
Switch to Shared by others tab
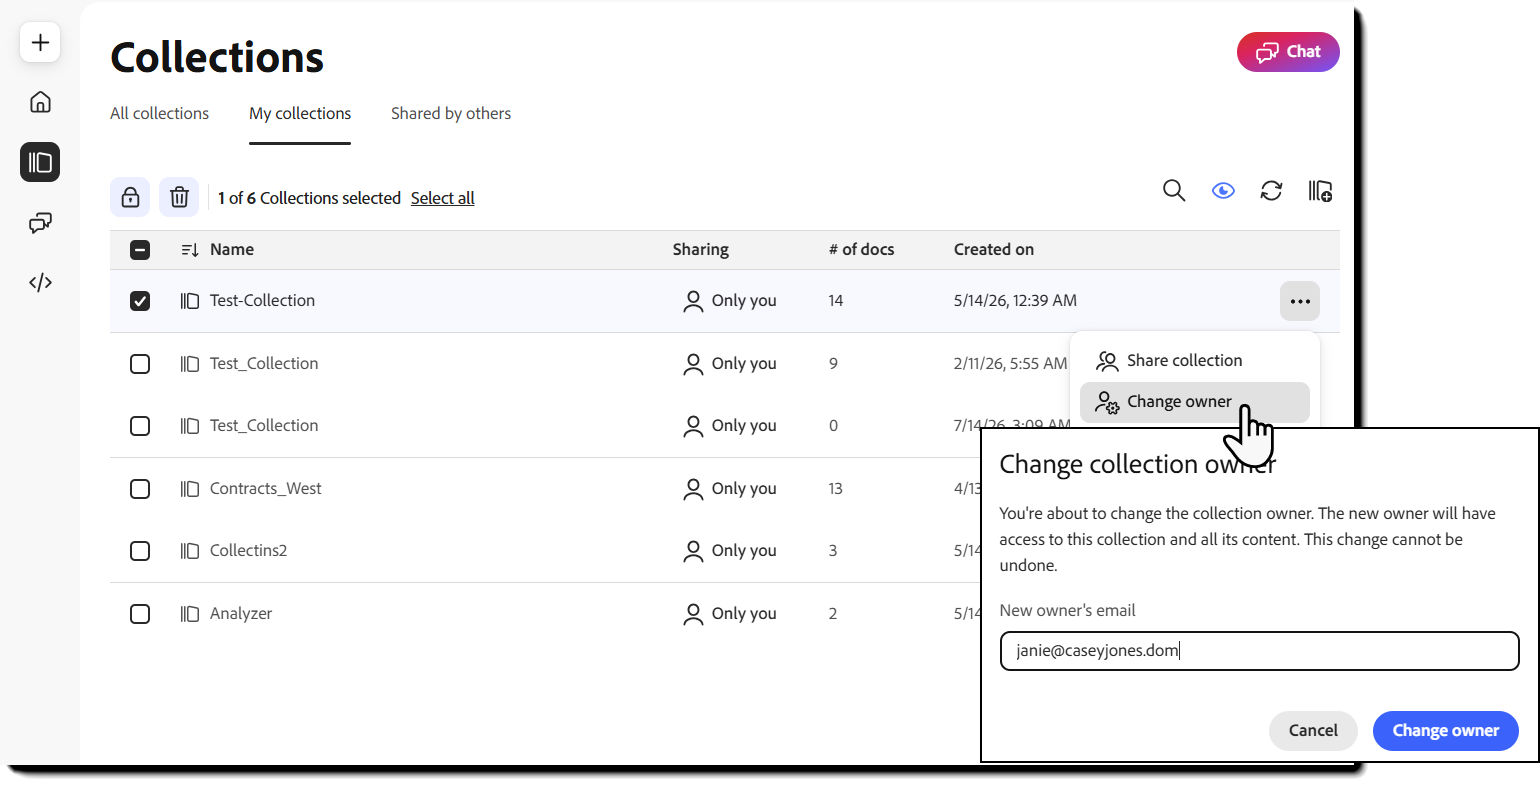[x=451, y=114]
